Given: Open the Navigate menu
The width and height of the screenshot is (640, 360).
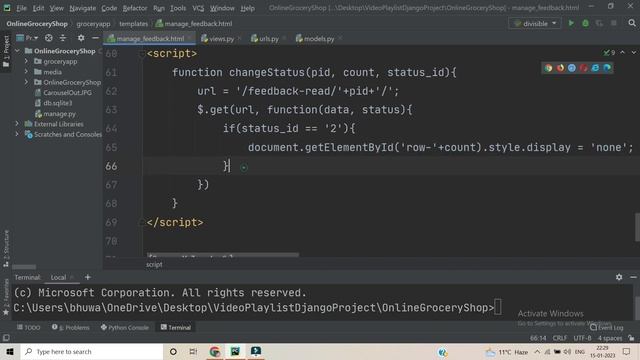Looking at the screenshot, I should coord(82,8).
